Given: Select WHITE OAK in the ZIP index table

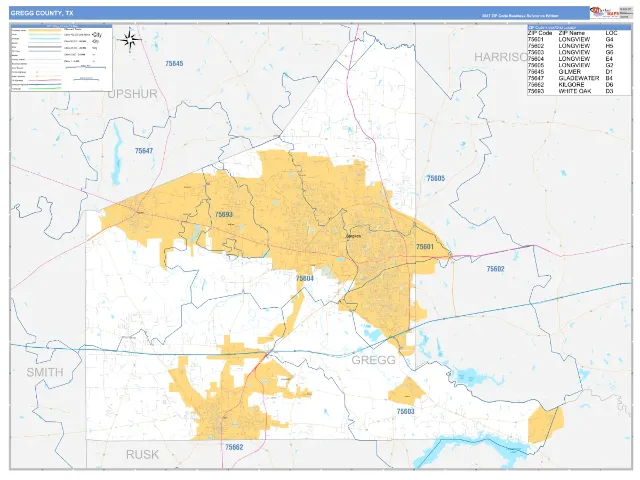Looking at the screenshot, I should [575, 91].
